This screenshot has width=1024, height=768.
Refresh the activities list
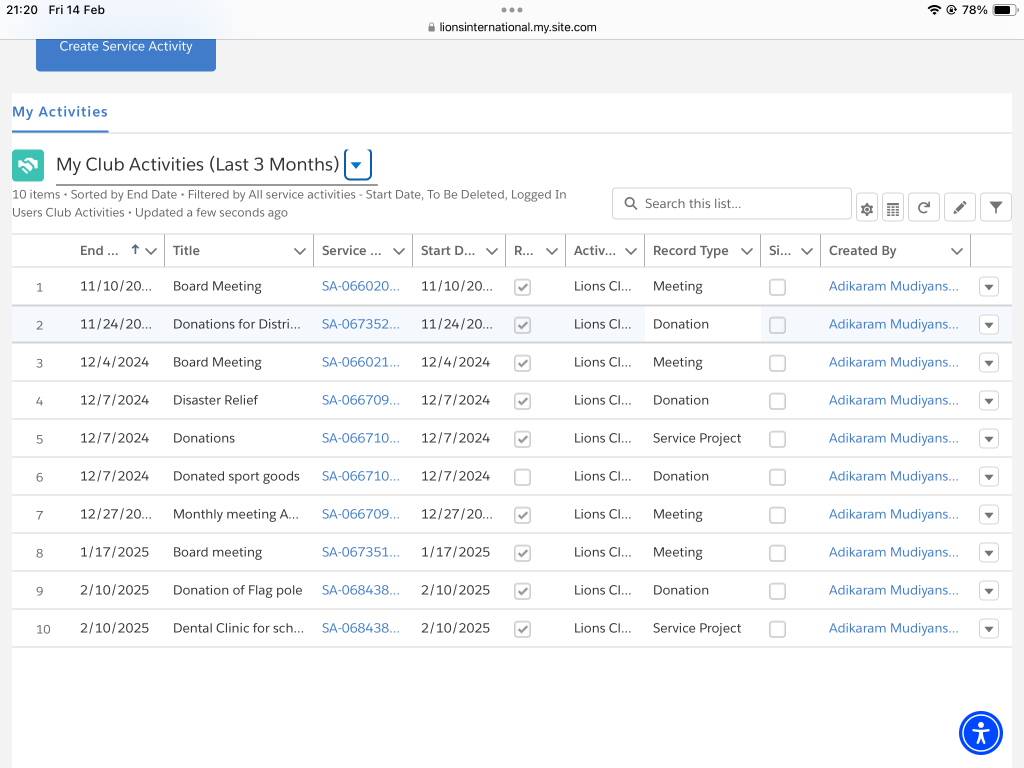click(x=923, y=208)
